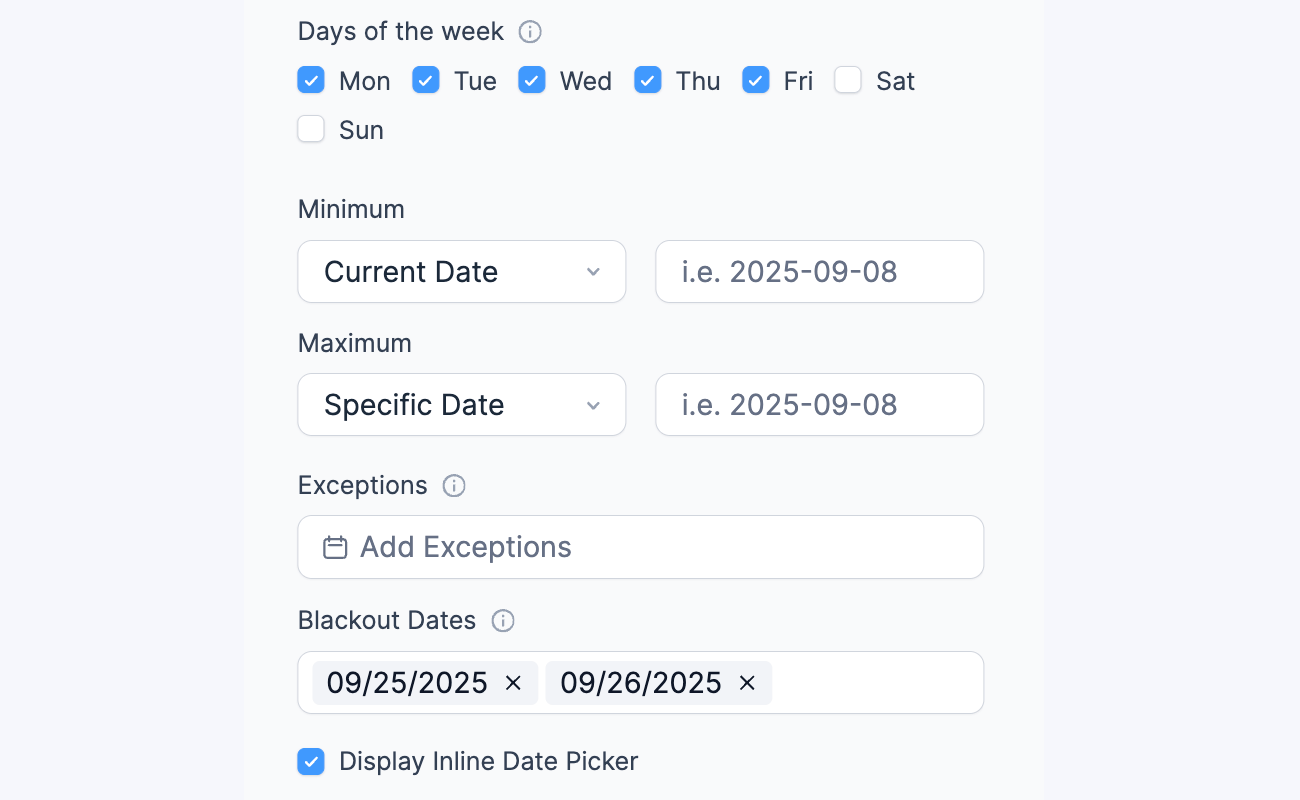Viewport: 1300px width, 800px height.
Task: Click the Minimum date input field
Action: click(819, 271)
